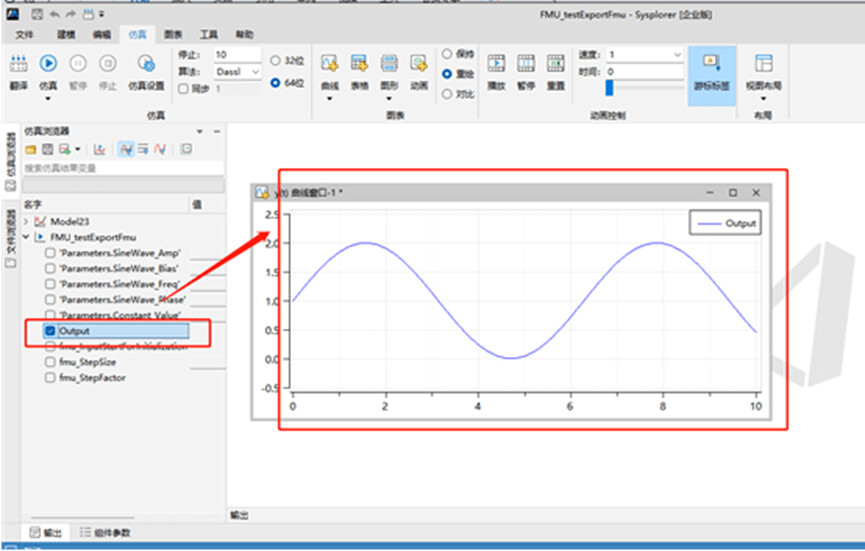Enable the 同步 checkbox
Viewport: 865px width, 551px height.
click(x=184, y=89)
